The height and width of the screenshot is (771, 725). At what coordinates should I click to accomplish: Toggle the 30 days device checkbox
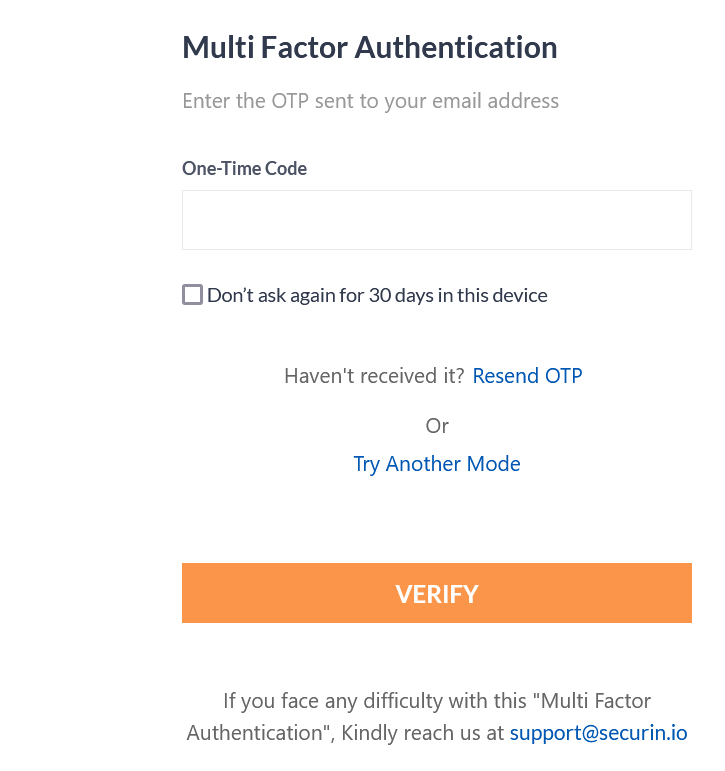pos(193,295)
